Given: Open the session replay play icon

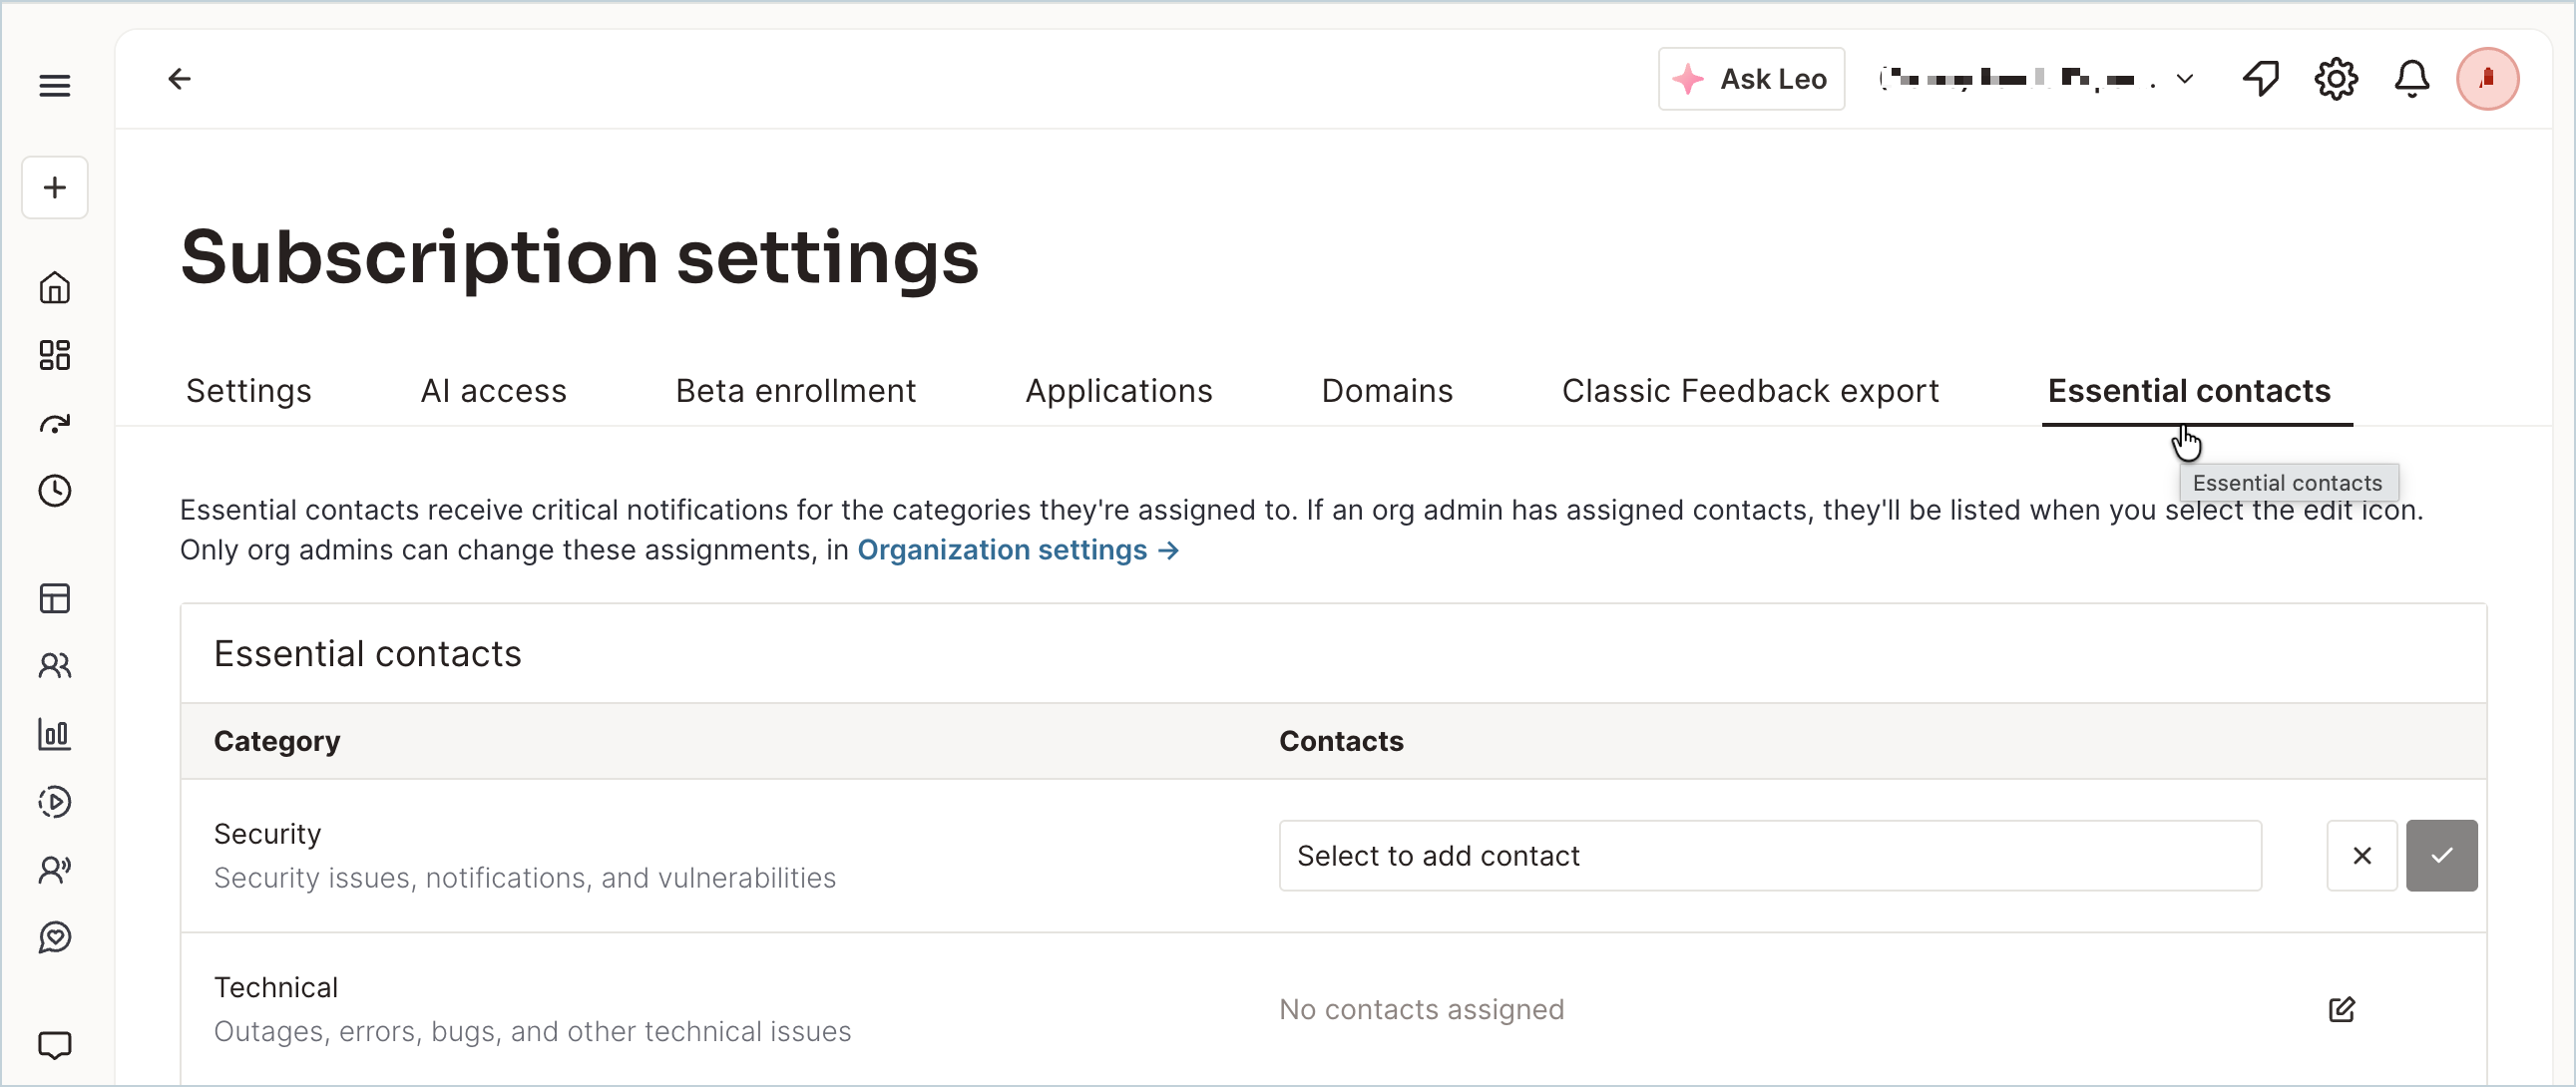Looking at the screenshot, I should point(55,801).
